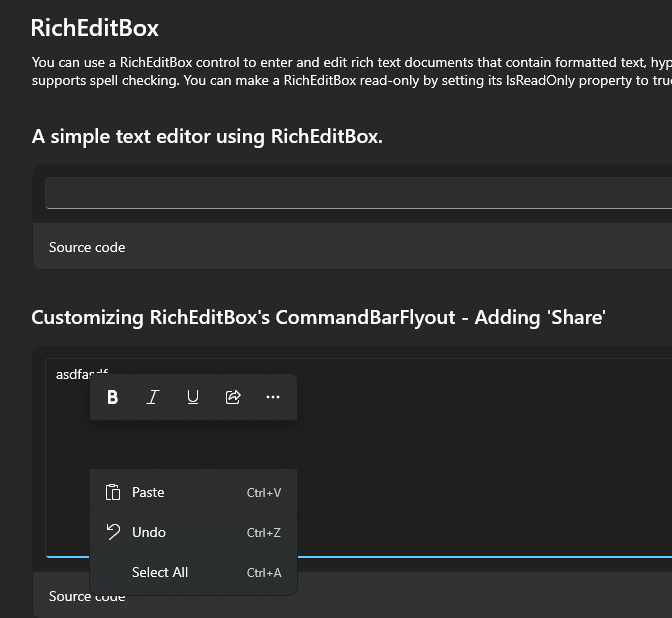672x618 pixels.
Task: Click the Ctrl+Z shortcut label
Action: (264, 533)
